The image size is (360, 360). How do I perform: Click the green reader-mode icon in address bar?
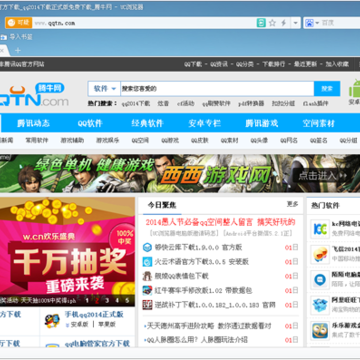click(x=261, y=23)
